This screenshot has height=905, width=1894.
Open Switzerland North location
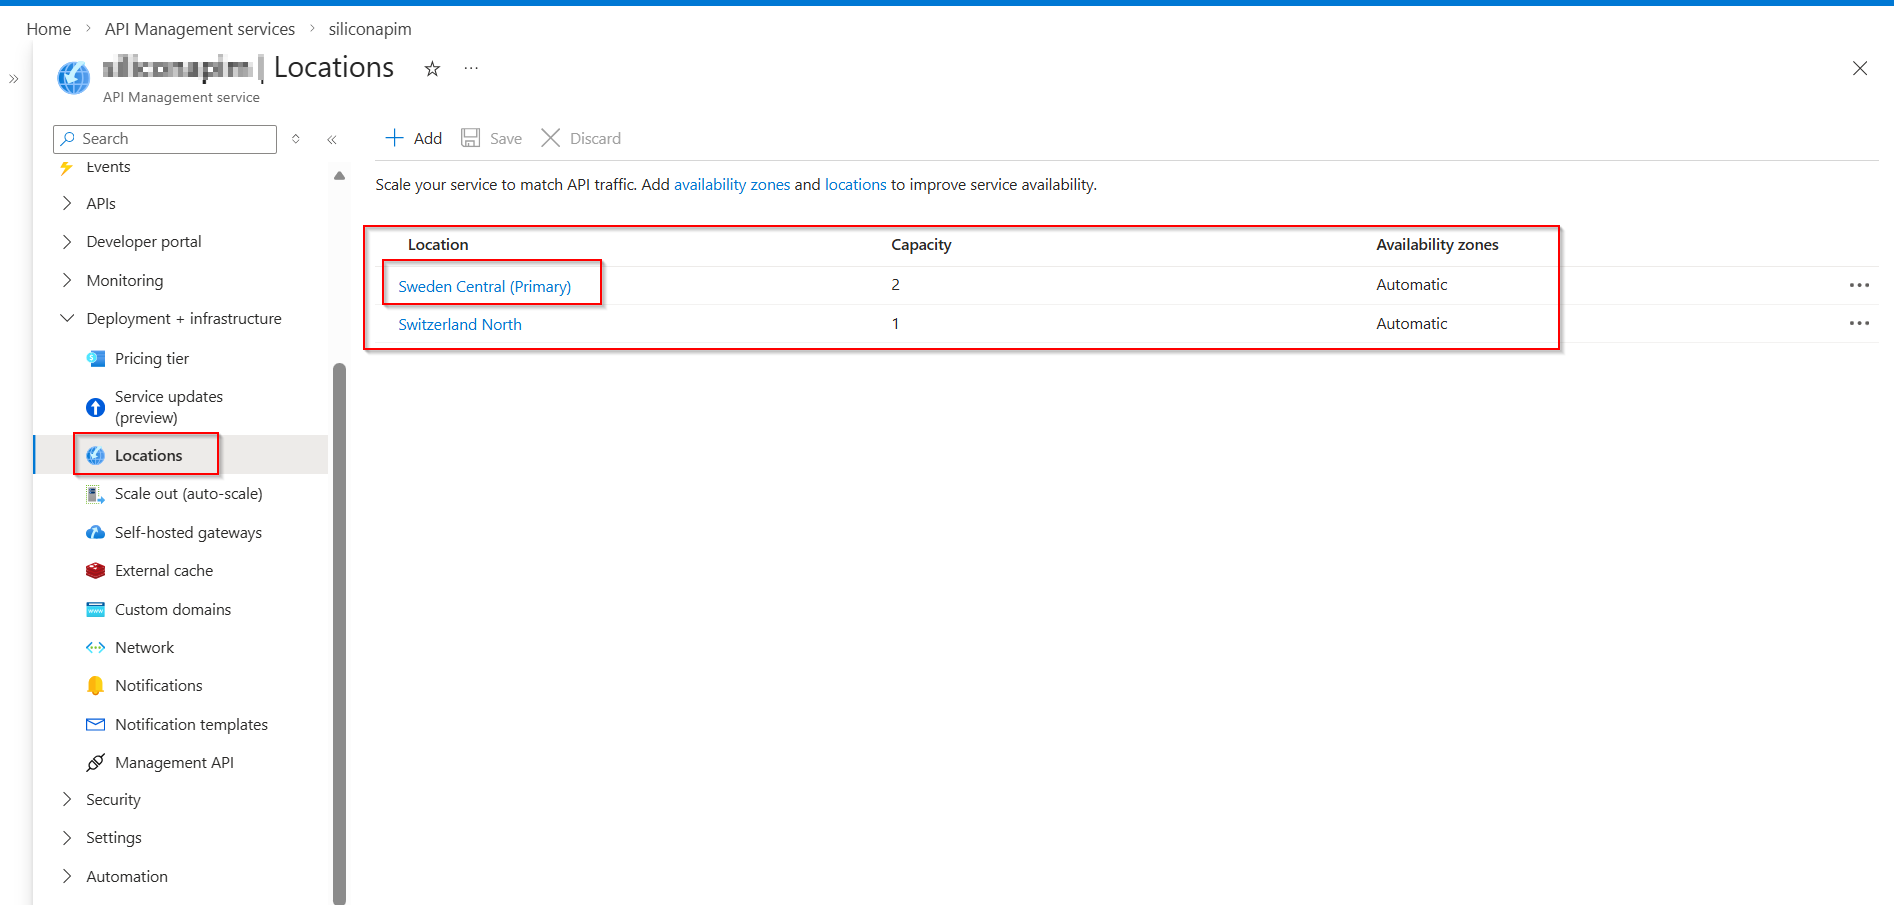pyautogui.click(x=460, y=324)
